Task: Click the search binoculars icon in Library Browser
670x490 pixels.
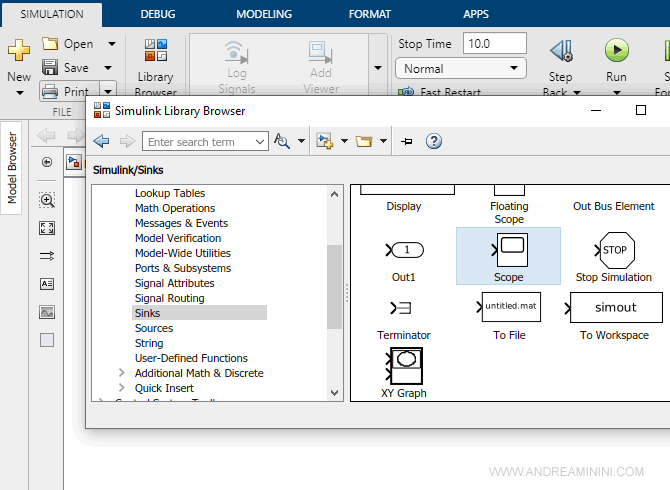Action: [x=282, y=141]
